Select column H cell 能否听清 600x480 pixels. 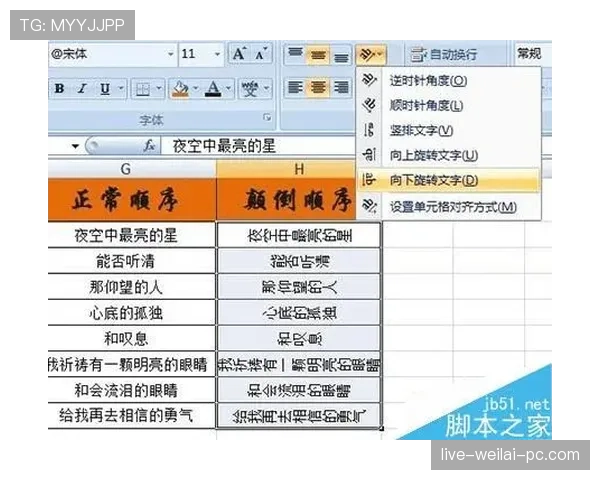click(299, 261)
